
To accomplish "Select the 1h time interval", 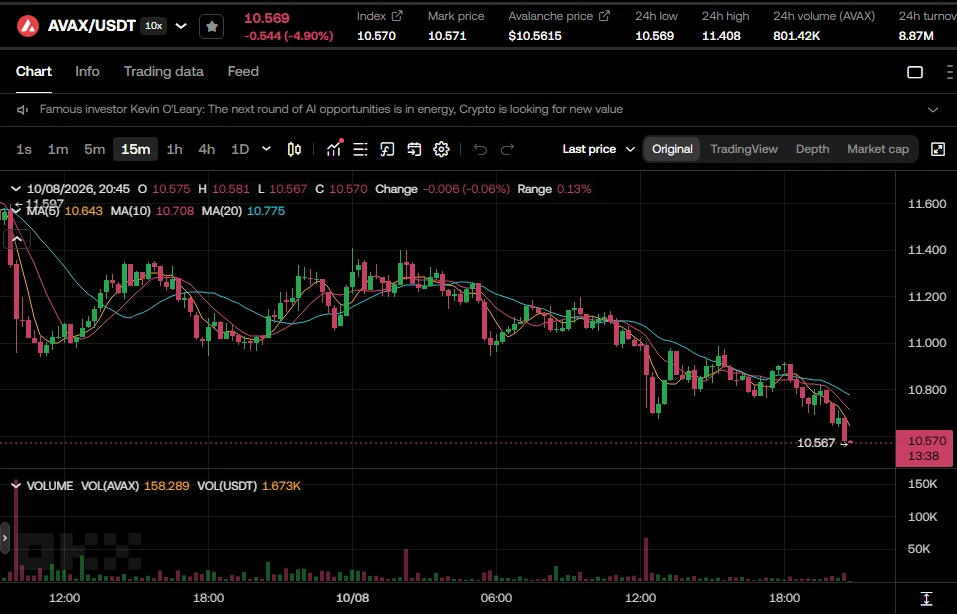I will [x=175, y=150].
